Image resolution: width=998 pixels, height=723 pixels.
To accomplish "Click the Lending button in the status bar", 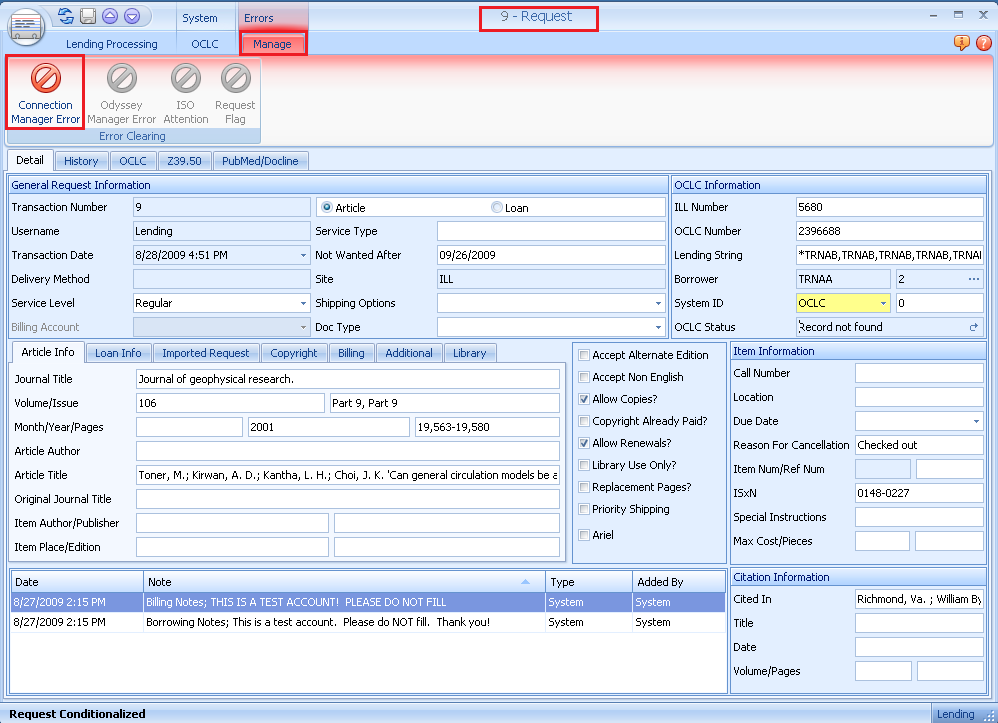I will pyautogui.click(x=957, y=714).
